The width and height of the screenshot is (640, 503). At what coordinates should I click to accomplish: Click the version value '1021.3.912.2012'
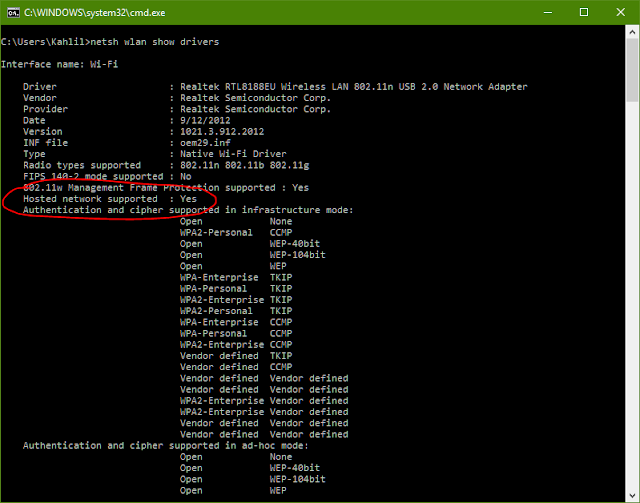(222, 131)
